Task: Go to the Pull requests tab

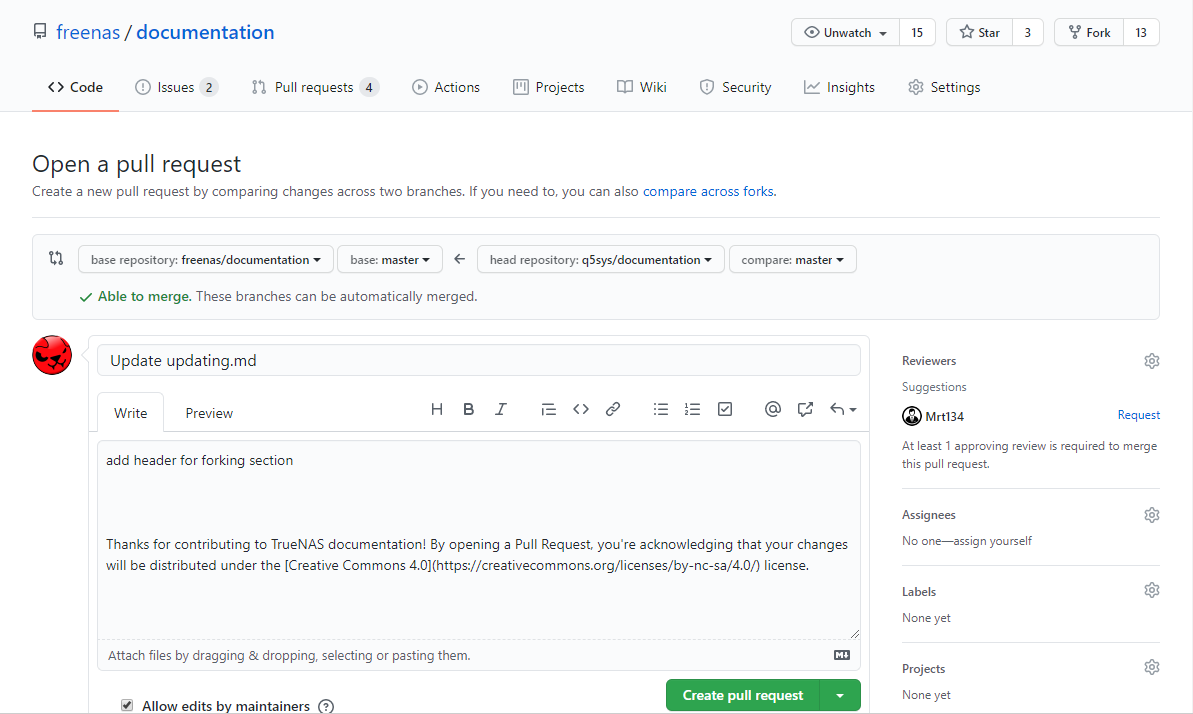Action: point(314,87)
